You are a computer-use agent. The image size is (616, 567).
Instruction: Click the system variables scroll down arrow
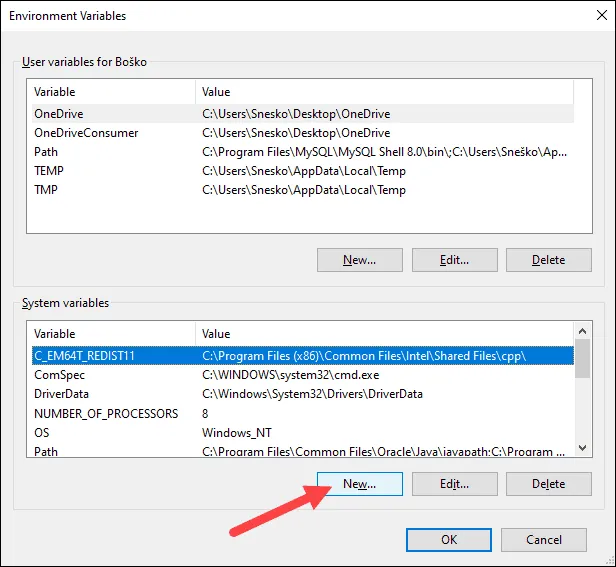tap(583, 448)
